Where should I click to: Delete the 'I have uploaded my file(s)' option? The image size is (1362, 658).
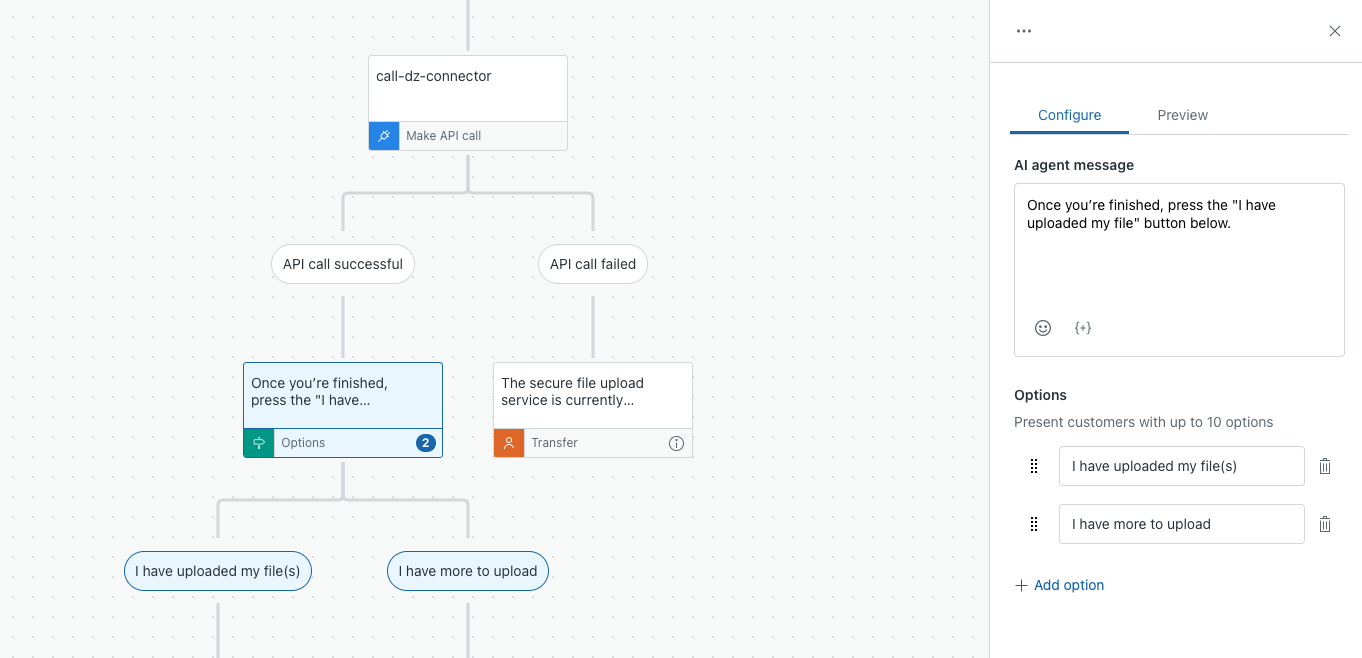click(x=1325, y=466)
